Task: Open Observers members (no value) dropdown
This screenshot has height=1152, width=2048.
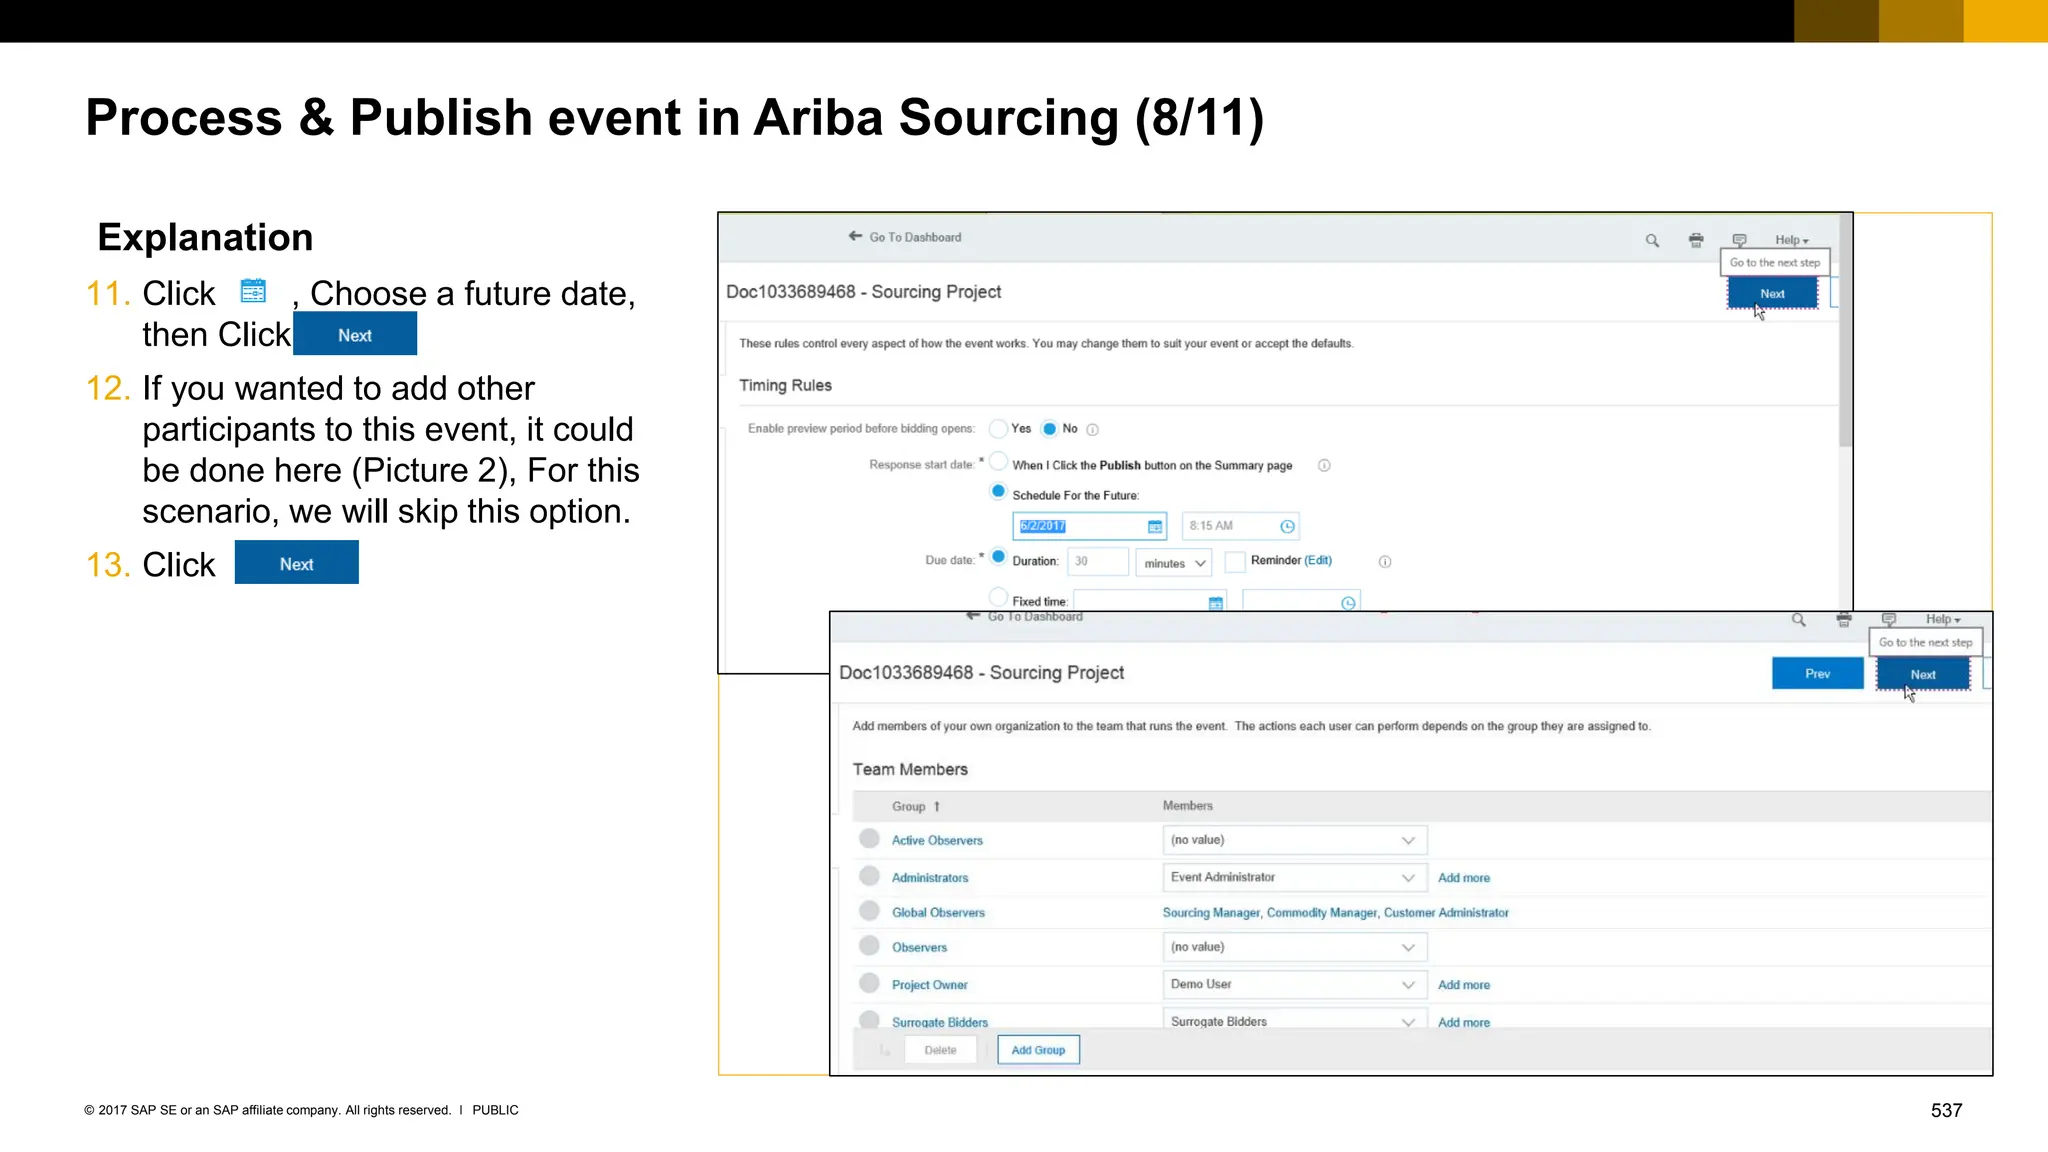Action: pos(1294,948)
